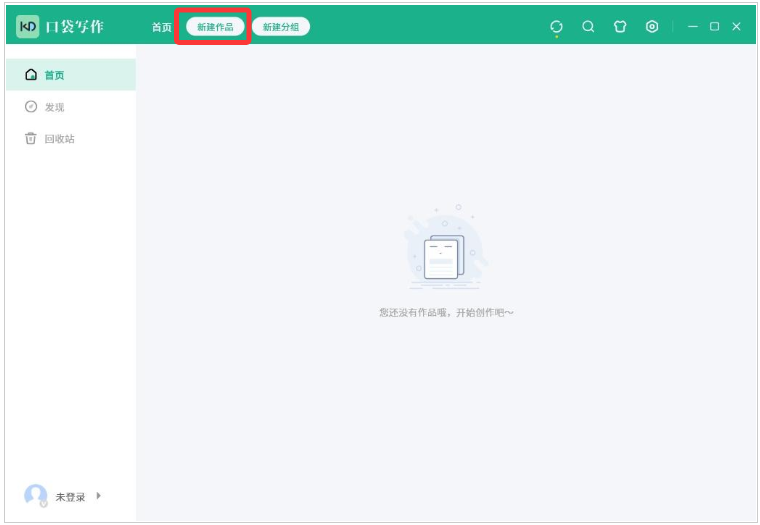Image resolution: width=760 pixels, height=525 pixels.
Task: Click the 新建作品 button
Action: [x=215, y=27]
